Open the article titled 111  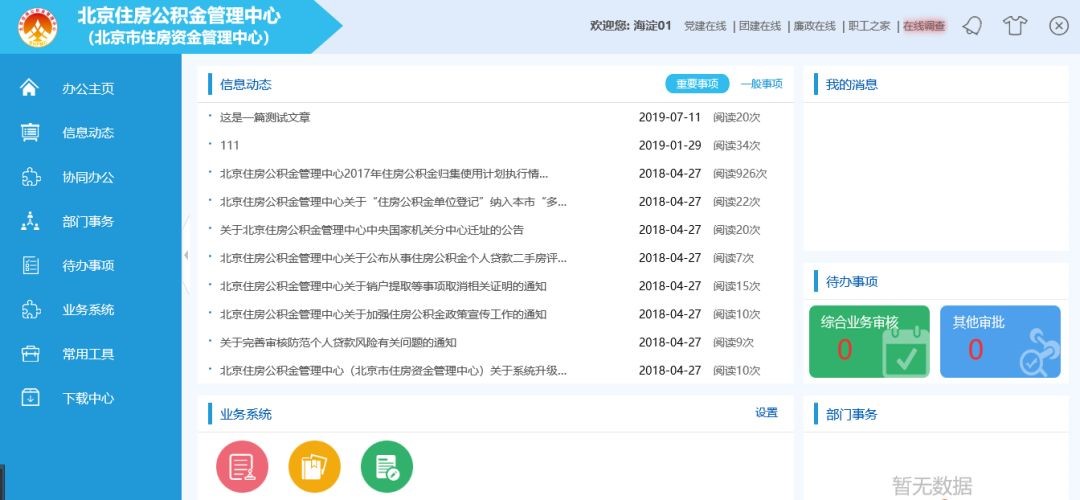[x=229, y=145]
